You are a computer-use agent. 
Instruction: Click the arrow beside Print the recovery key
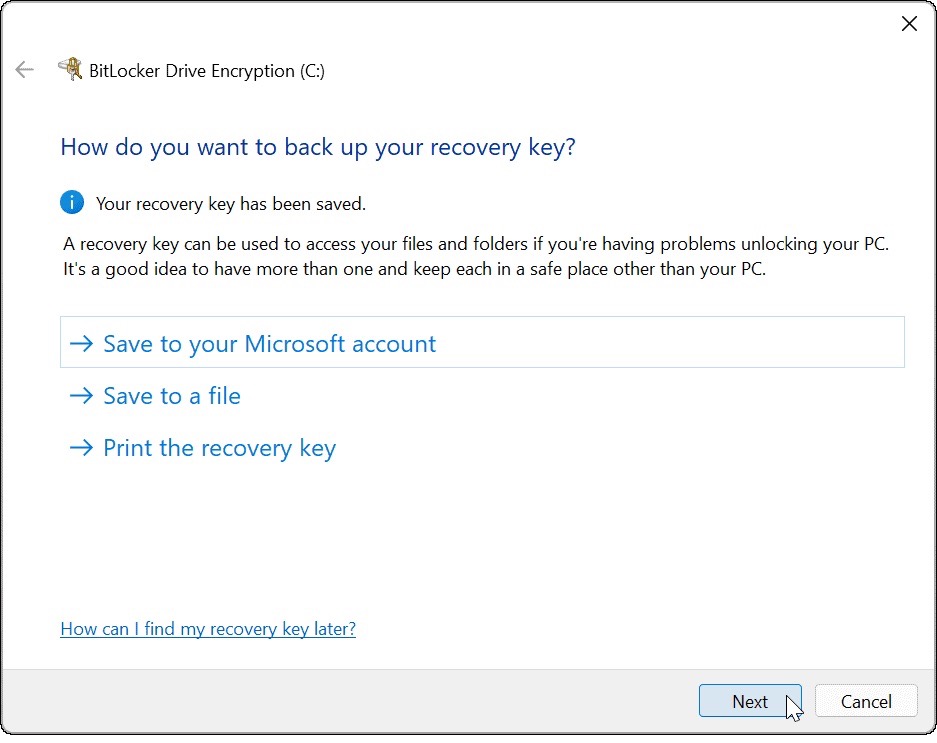tap(81, 448)
